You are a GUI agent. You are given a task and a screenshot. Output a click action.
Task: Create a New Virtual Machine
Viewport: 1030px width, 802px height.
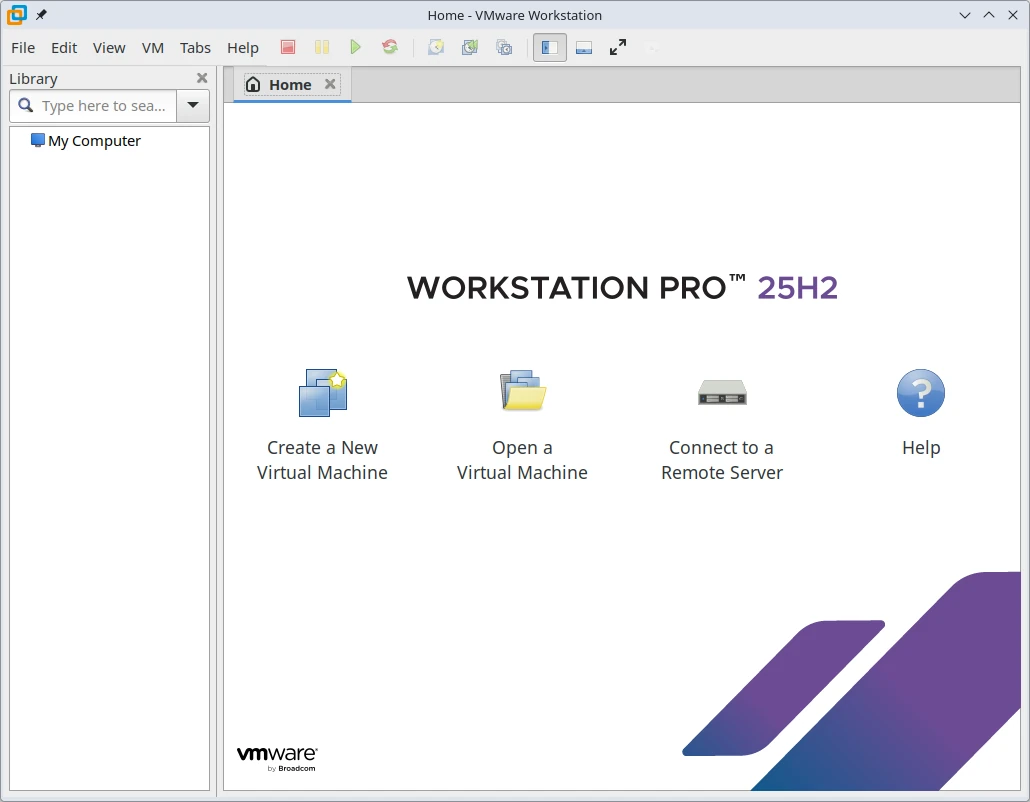322,420
